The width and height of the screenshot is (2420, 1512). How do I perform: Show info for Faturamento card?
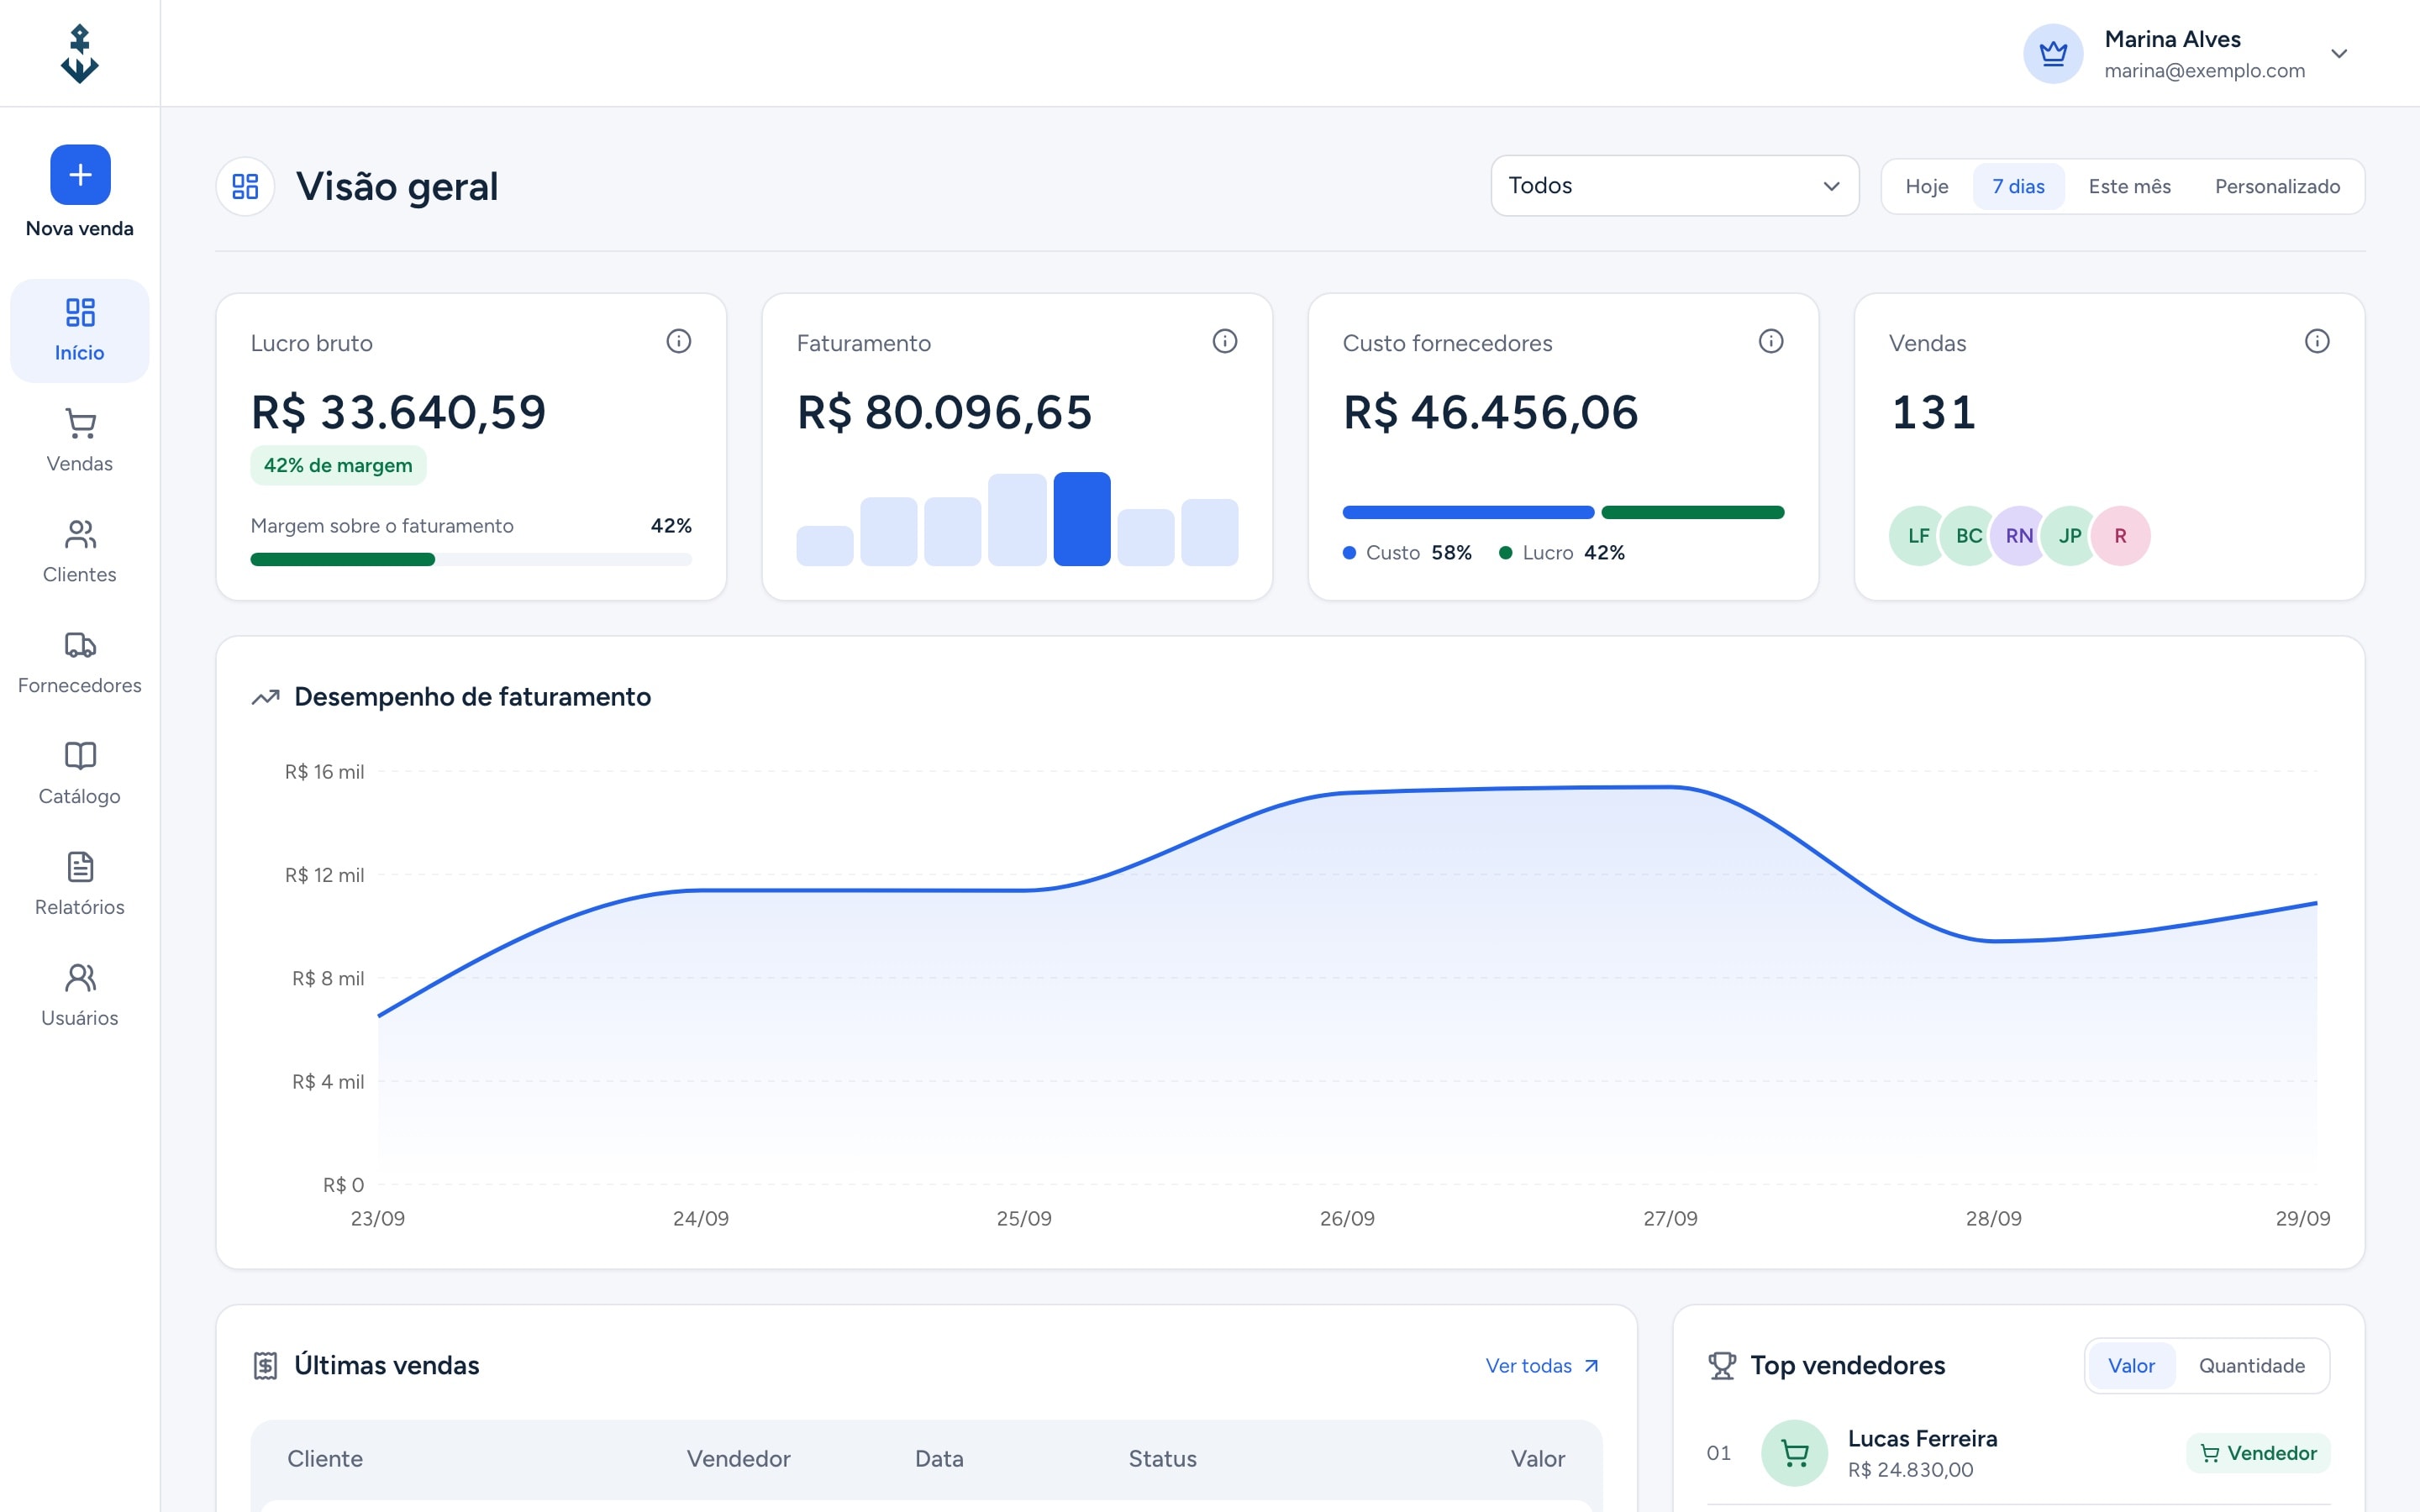(1225, 342)
